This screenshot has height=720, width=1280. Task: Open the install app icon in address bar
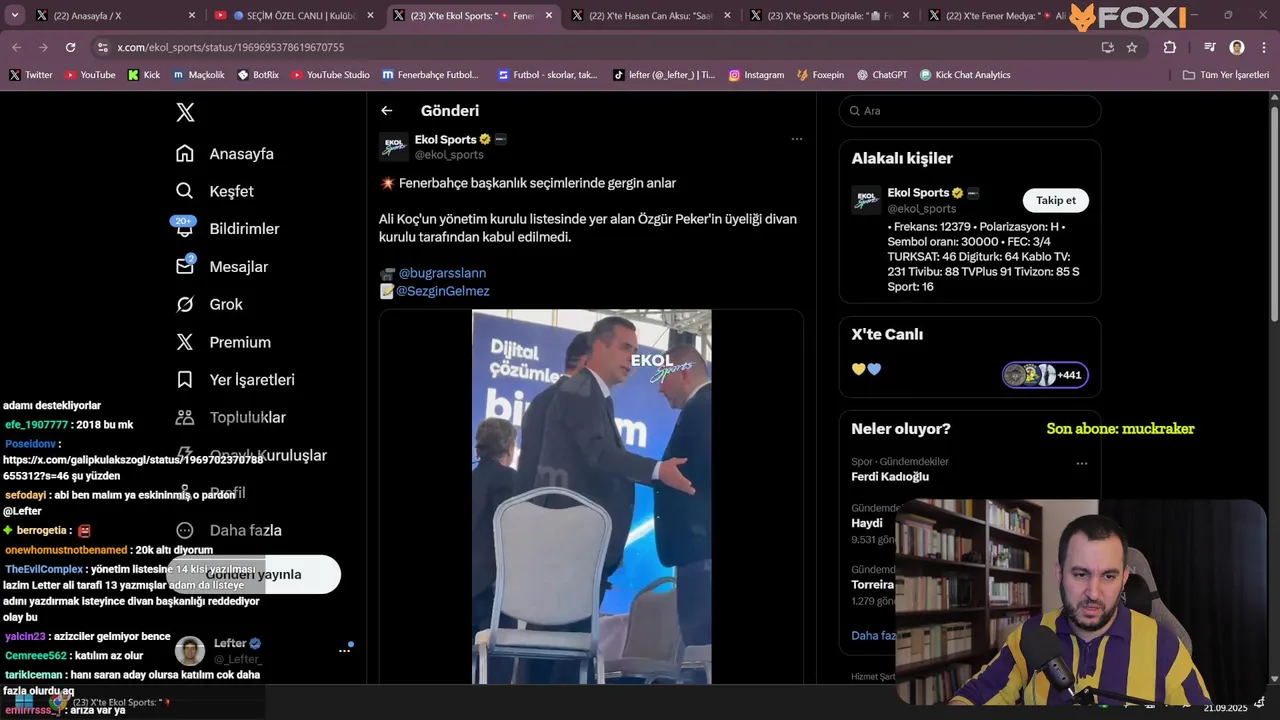(1107, 47)
